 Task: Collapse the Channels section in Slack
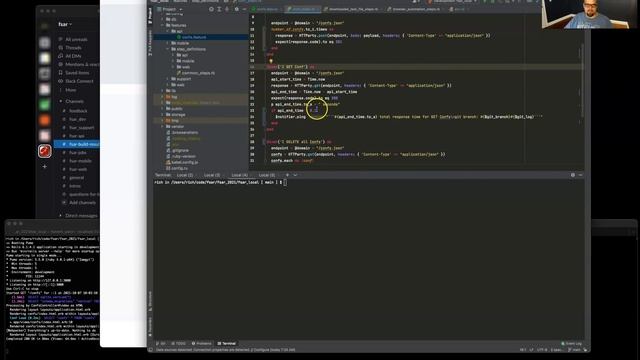tap(61, 101)
